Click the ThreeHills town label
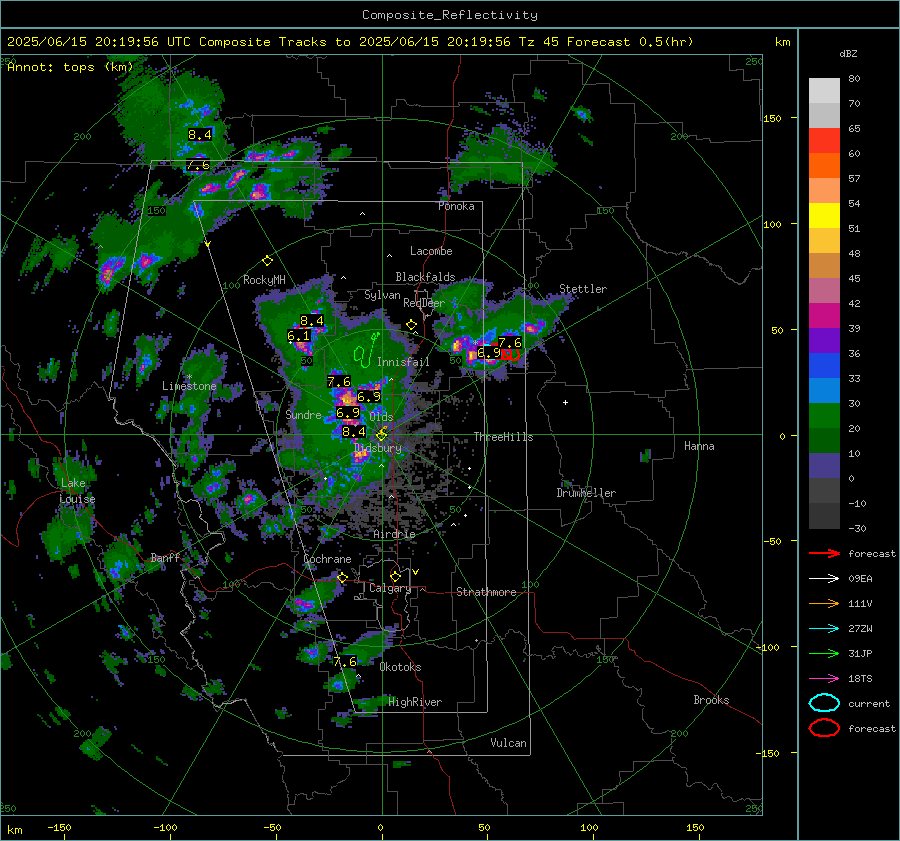900x841 pixels. coord(503,437)
